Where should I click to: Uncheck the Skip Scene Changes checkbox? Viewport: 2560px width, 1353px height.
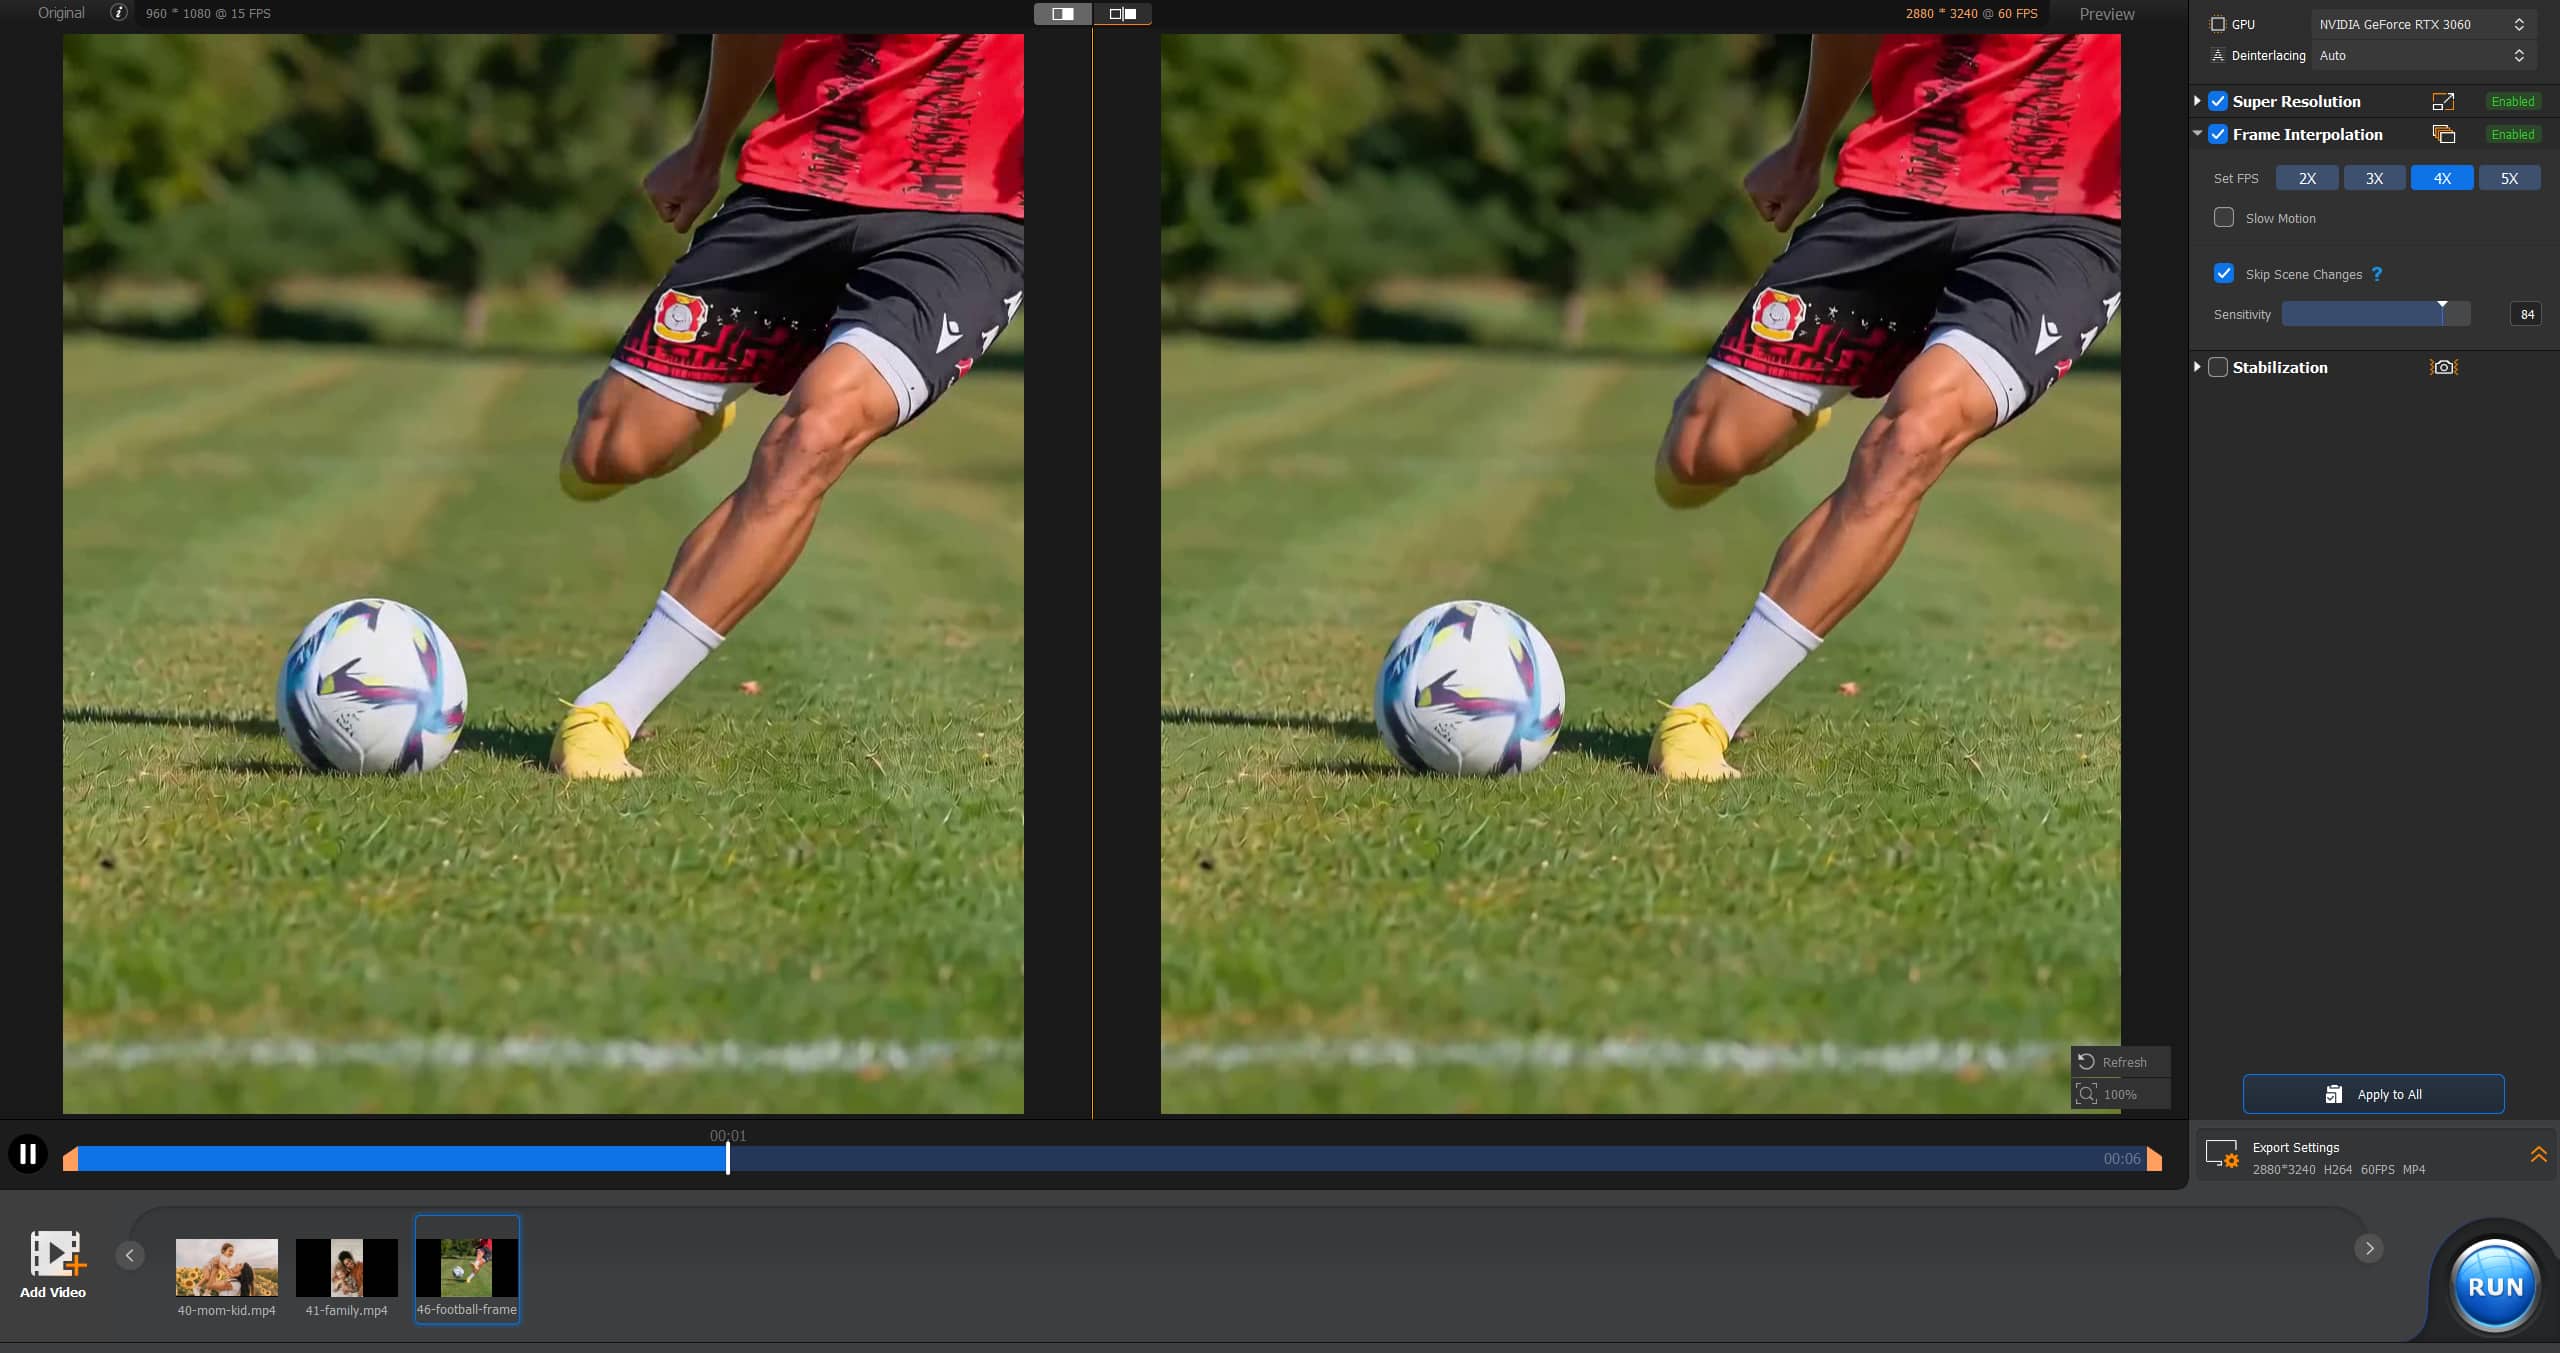2224,273
